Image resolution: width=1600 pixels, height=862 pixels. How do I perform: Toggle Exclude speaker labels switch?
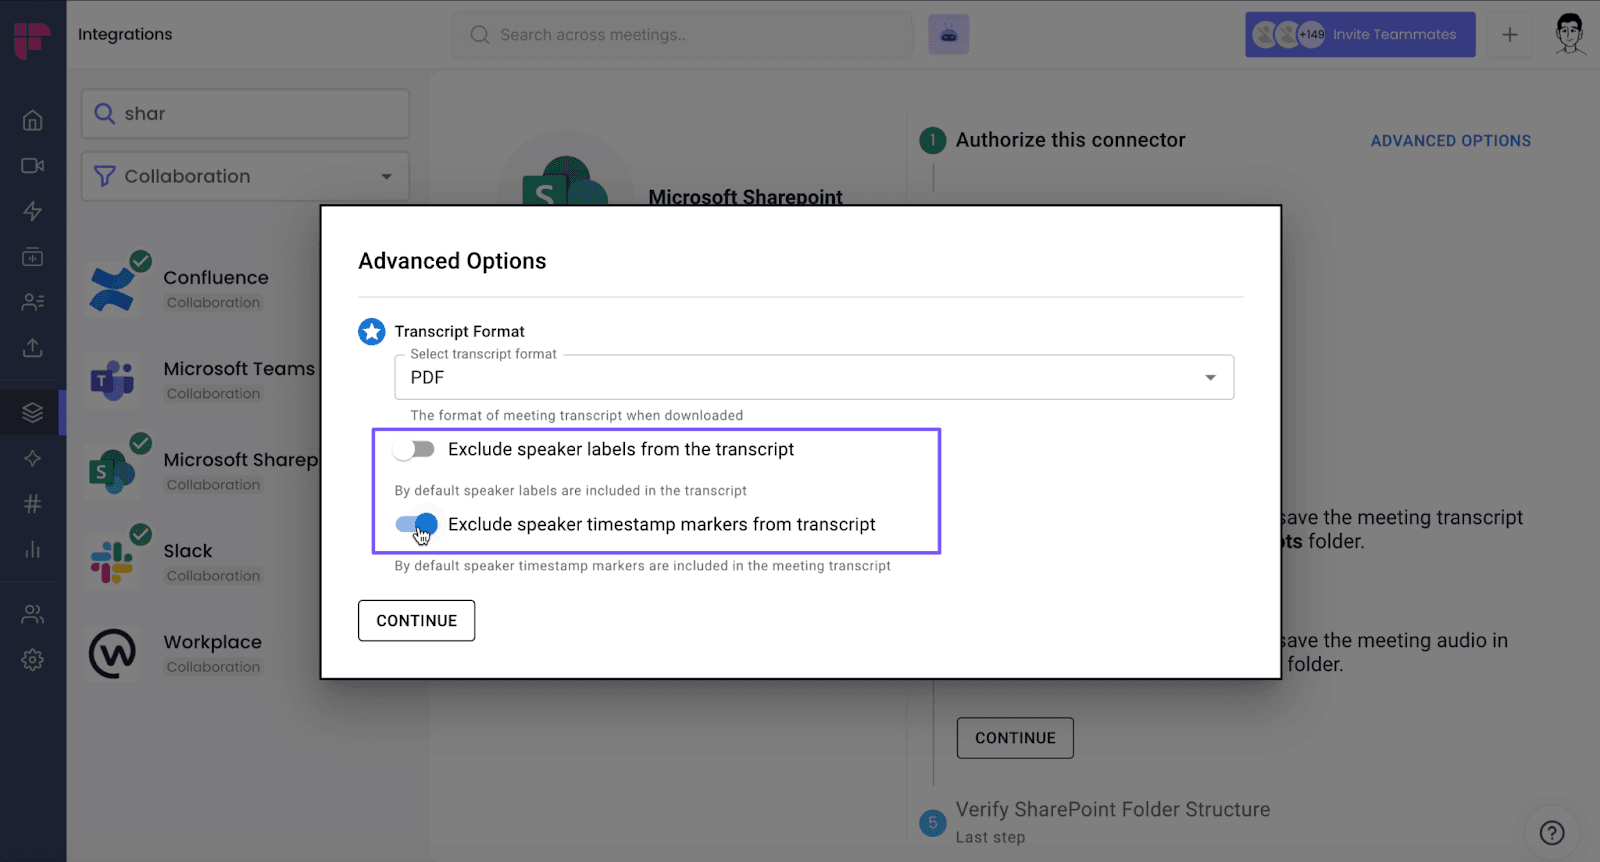click(414, 450)
